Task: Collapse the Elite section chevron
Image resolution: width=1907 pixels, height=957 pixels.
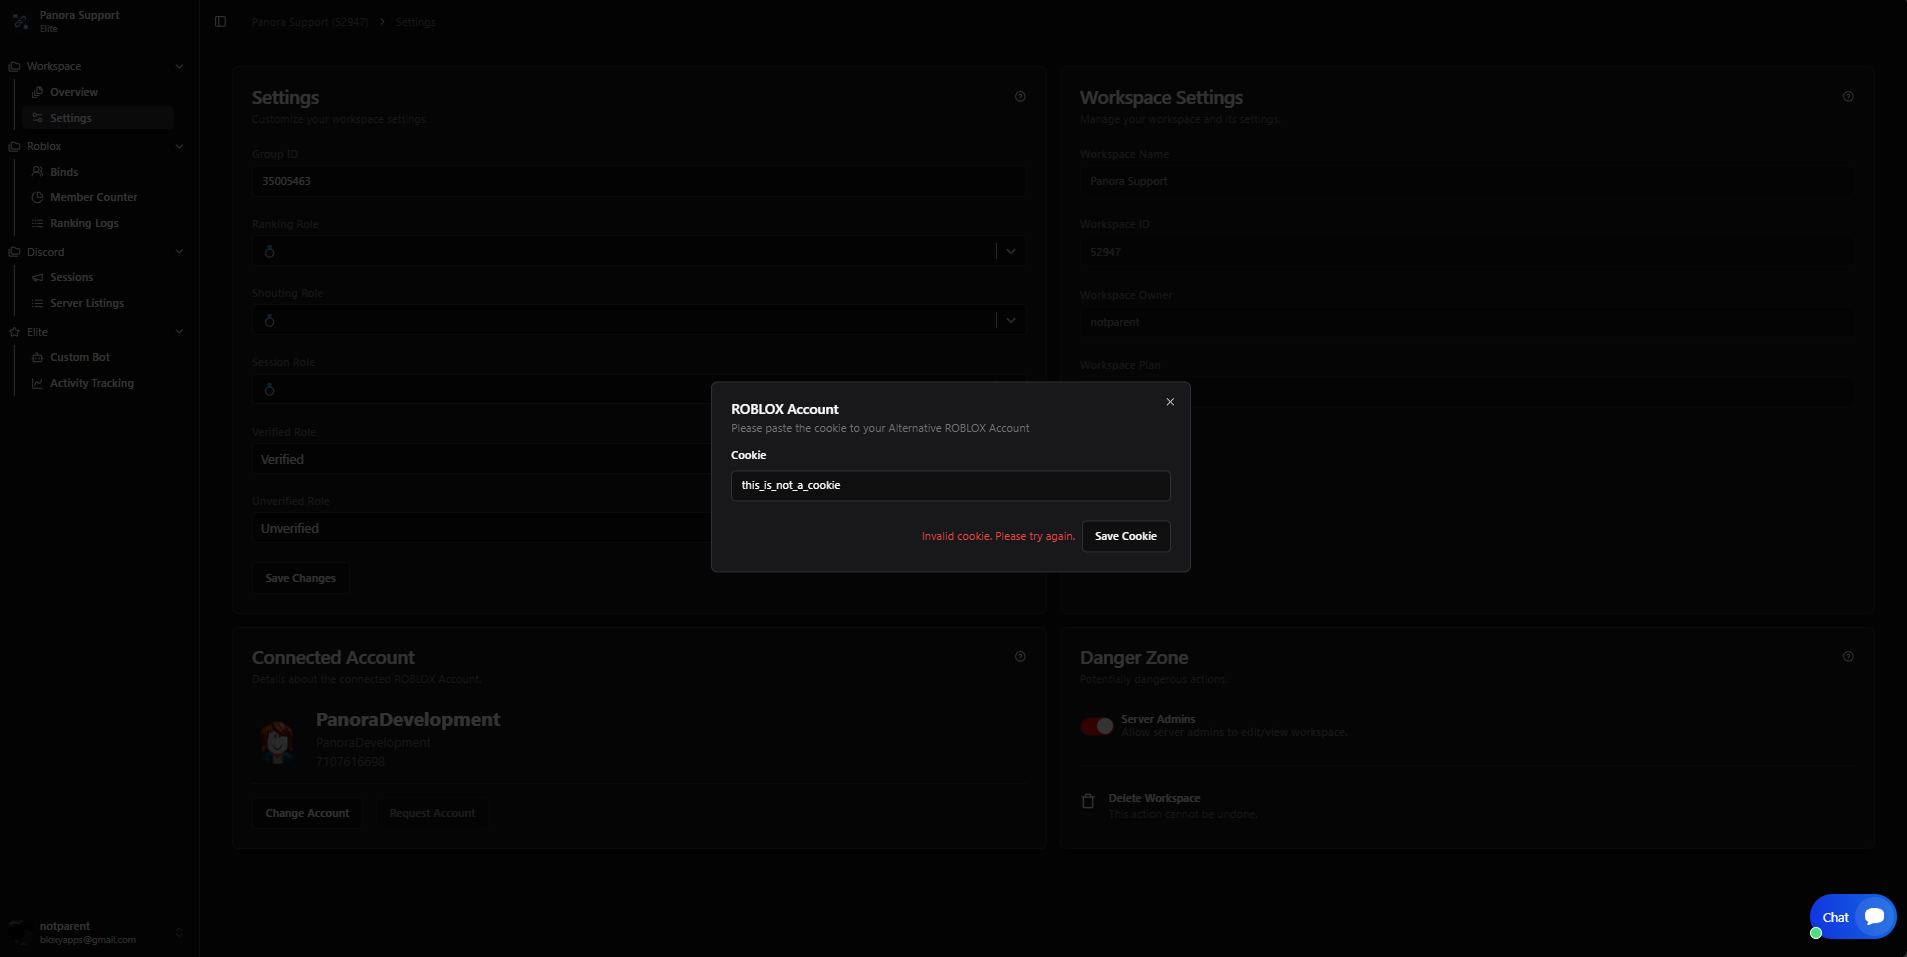Action: 180,332
